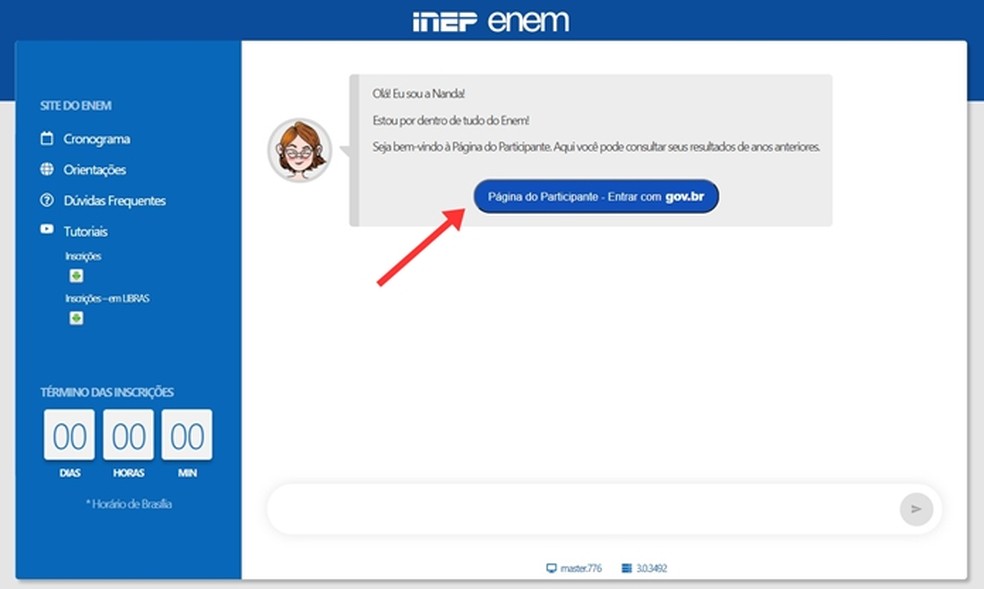This screenshot has height=589, width=984.
Task: Click the master.776 version label
Action: [x=581, y=568]
